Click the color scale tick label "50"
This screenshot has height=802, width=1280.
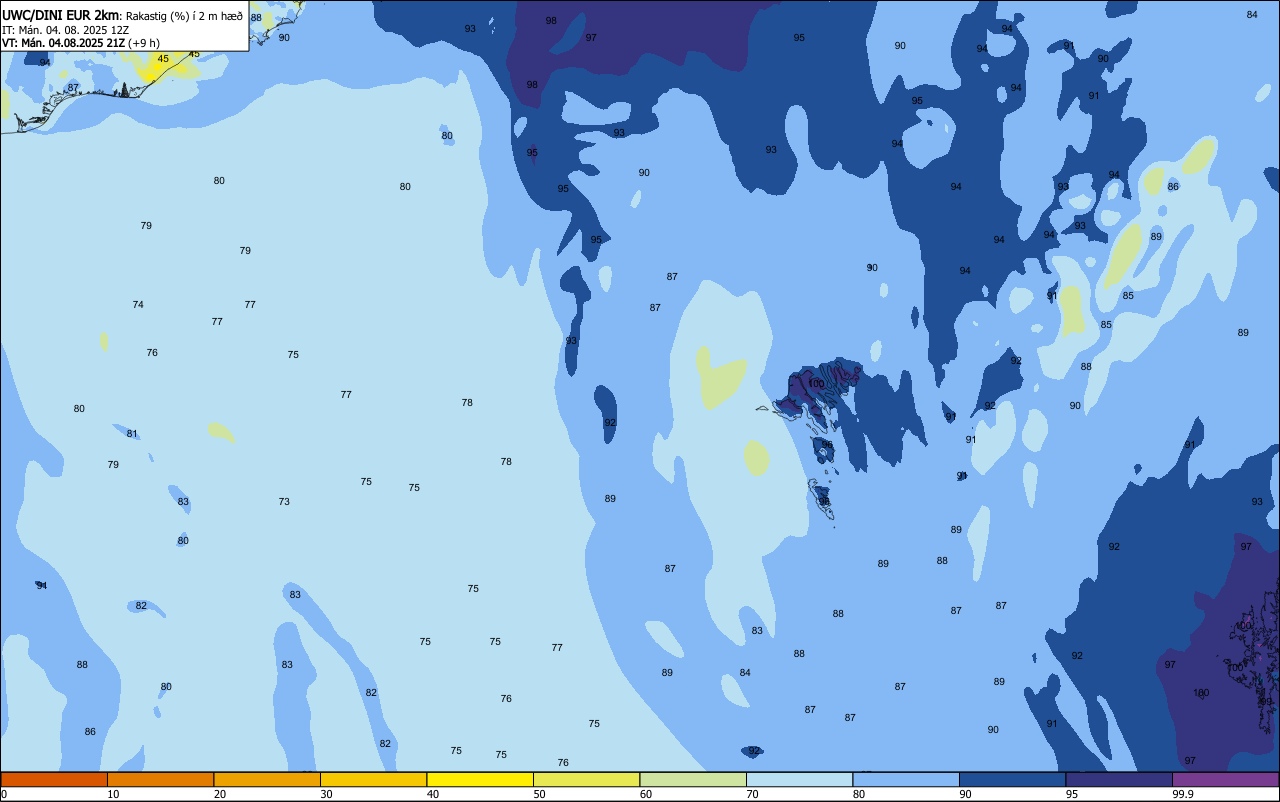(x=539, y=794)
